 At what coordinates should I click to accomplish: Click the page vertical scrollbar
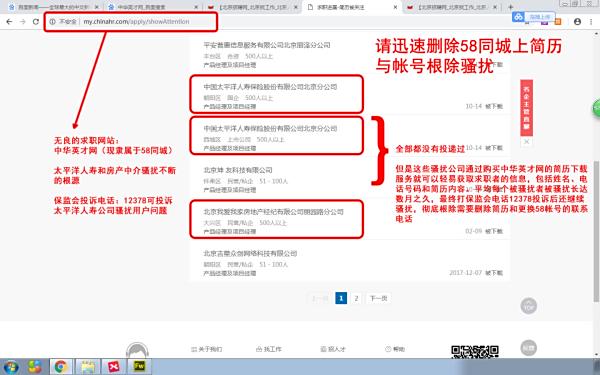[596, 230]
